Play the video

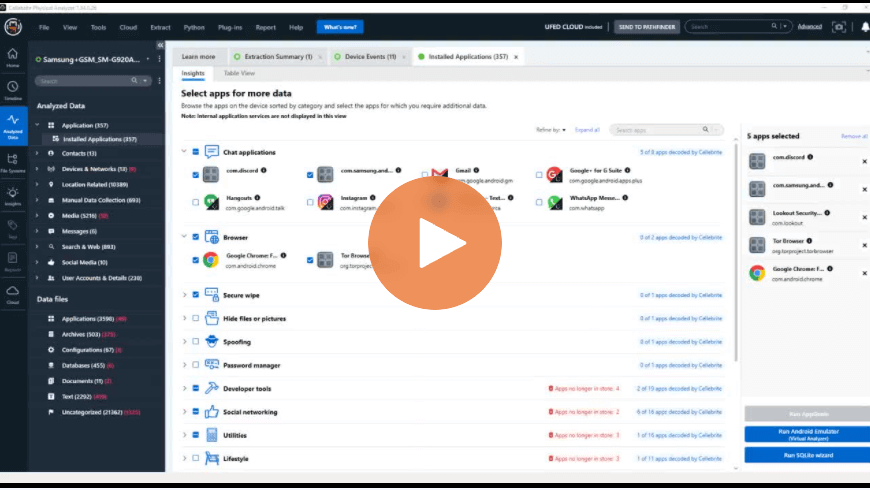coord(435,243)
